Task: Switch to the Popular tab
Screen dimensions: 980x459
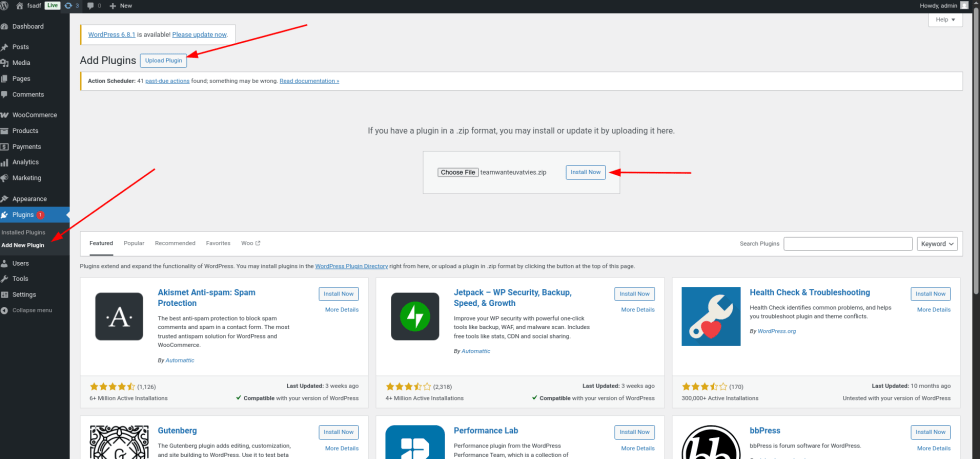Action: [134, 243]
